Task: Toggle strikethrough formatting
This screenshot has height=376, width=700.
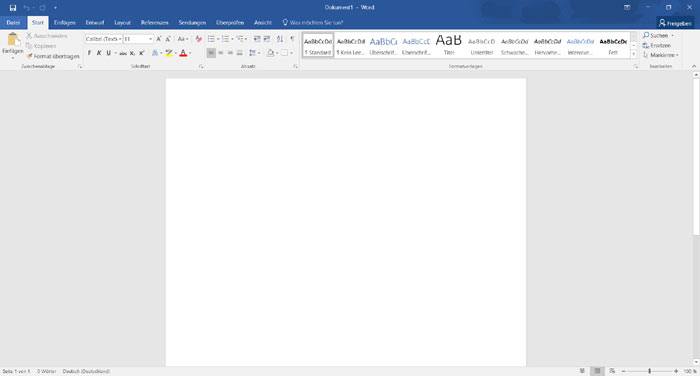Action: [x=123, y=53]
